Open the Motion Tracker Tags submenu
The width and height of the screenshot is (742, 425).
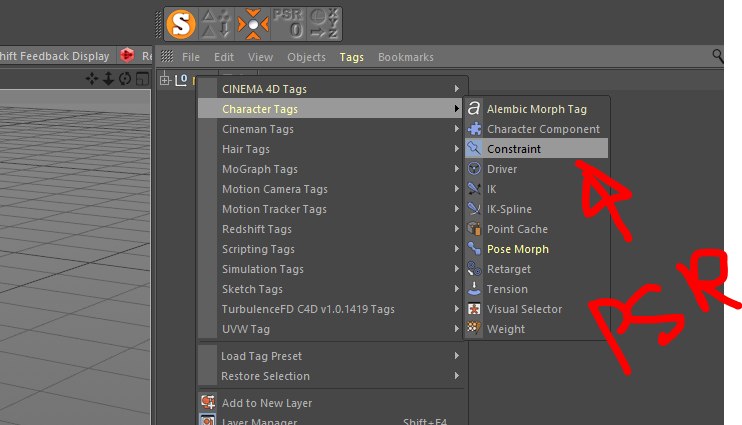(x=332, y=209)
